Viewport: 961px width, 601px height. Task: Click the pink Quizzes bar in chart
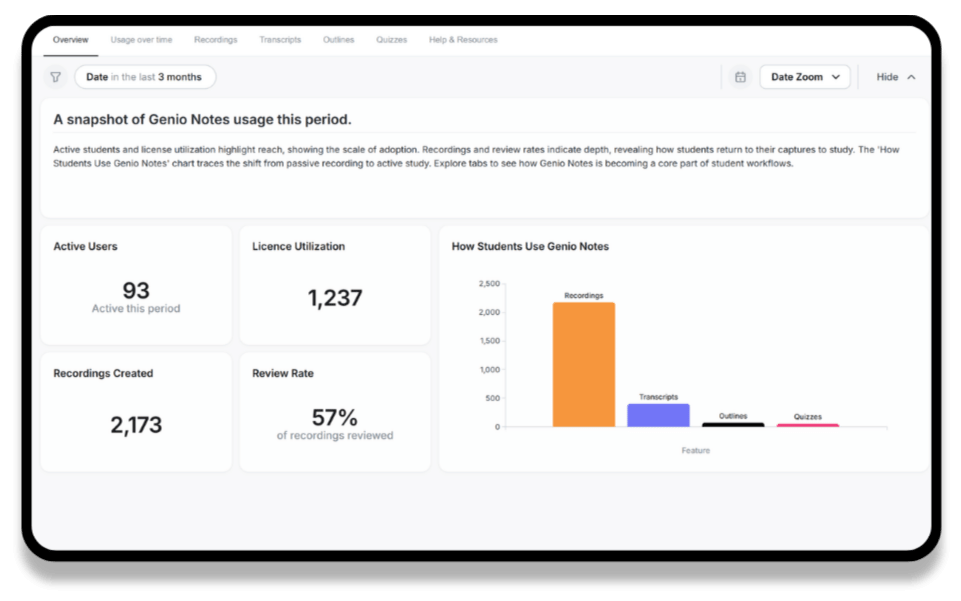[808, 425]
